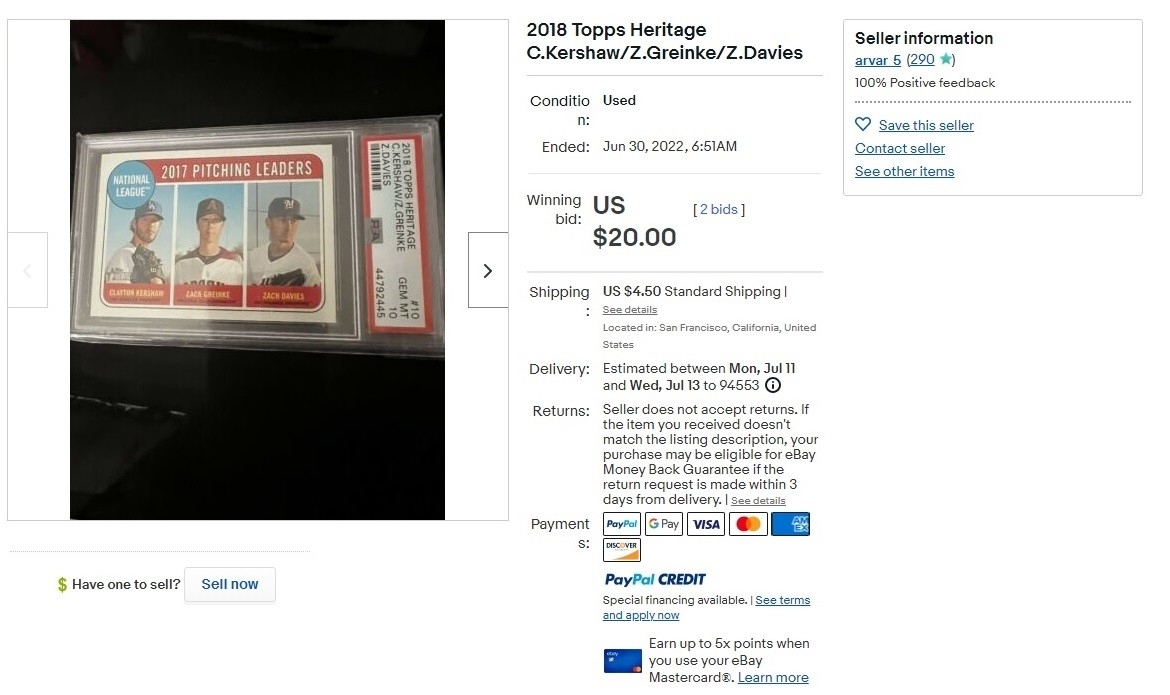
Task: Click the American Express icon
Action: click(790, 524)
